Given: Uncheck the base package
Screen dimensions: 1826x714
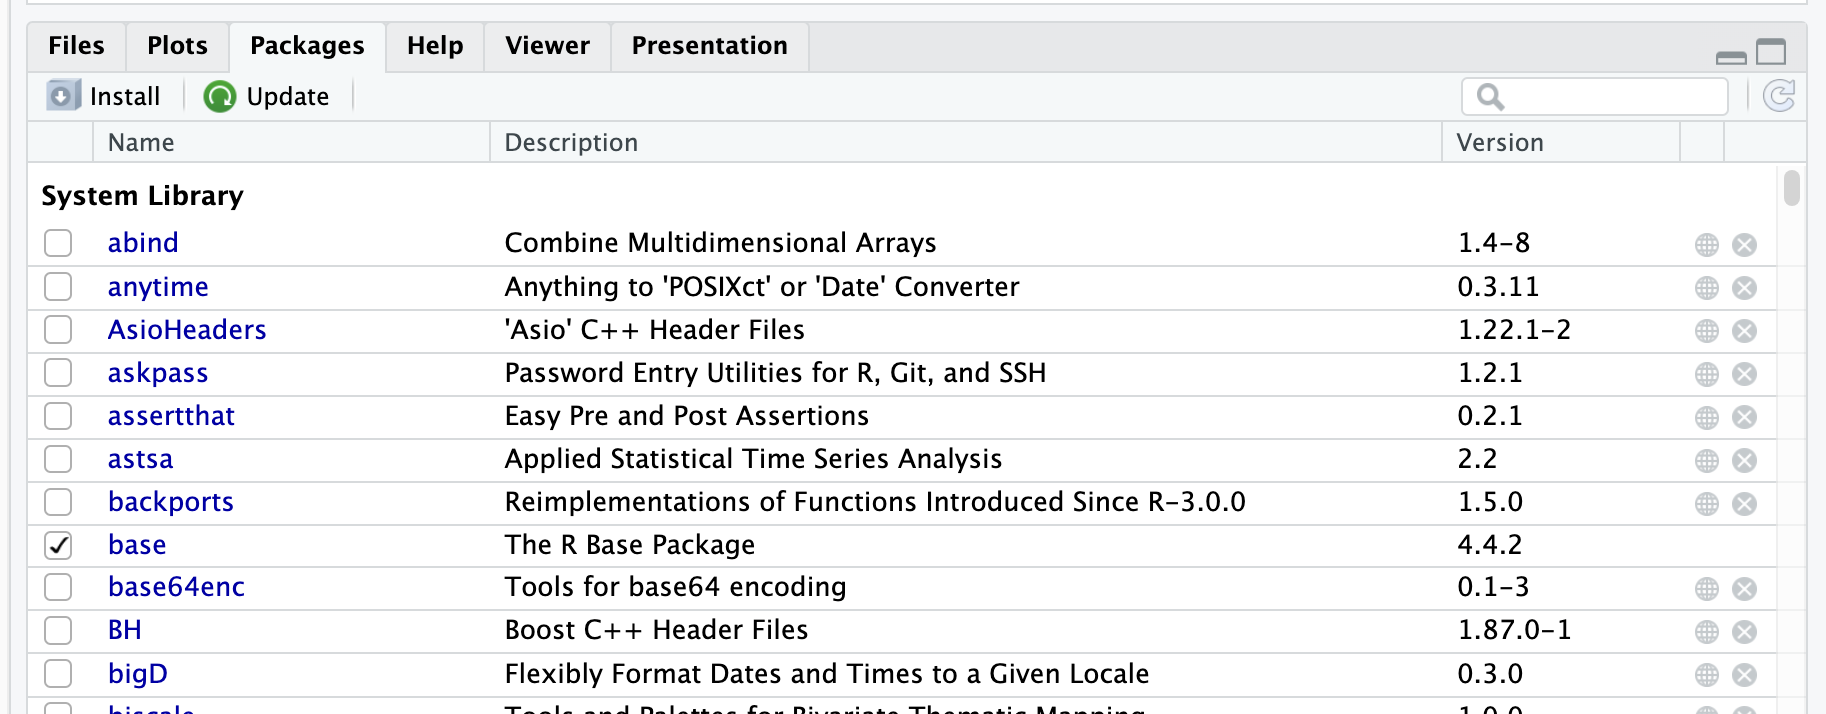Looking at the screenshot, I should pos(58,545).
